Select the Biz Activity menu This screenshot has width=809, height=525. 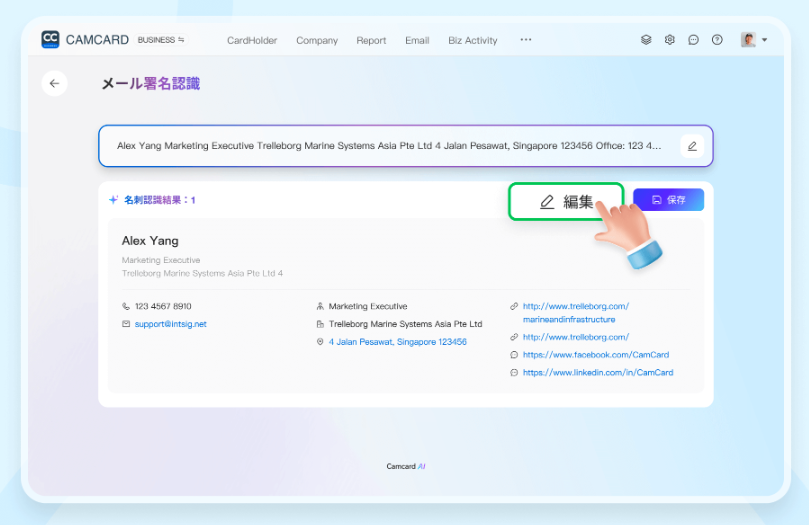coord(473,40)
